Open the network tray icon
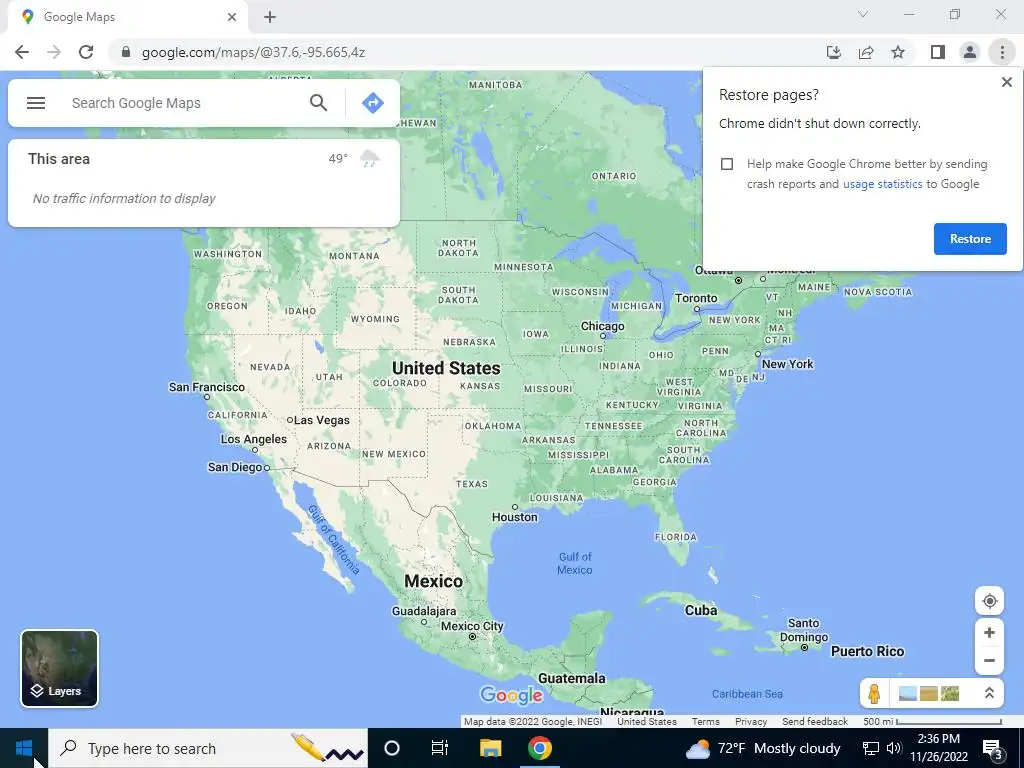1024x768 pixels. coord(871,748)
